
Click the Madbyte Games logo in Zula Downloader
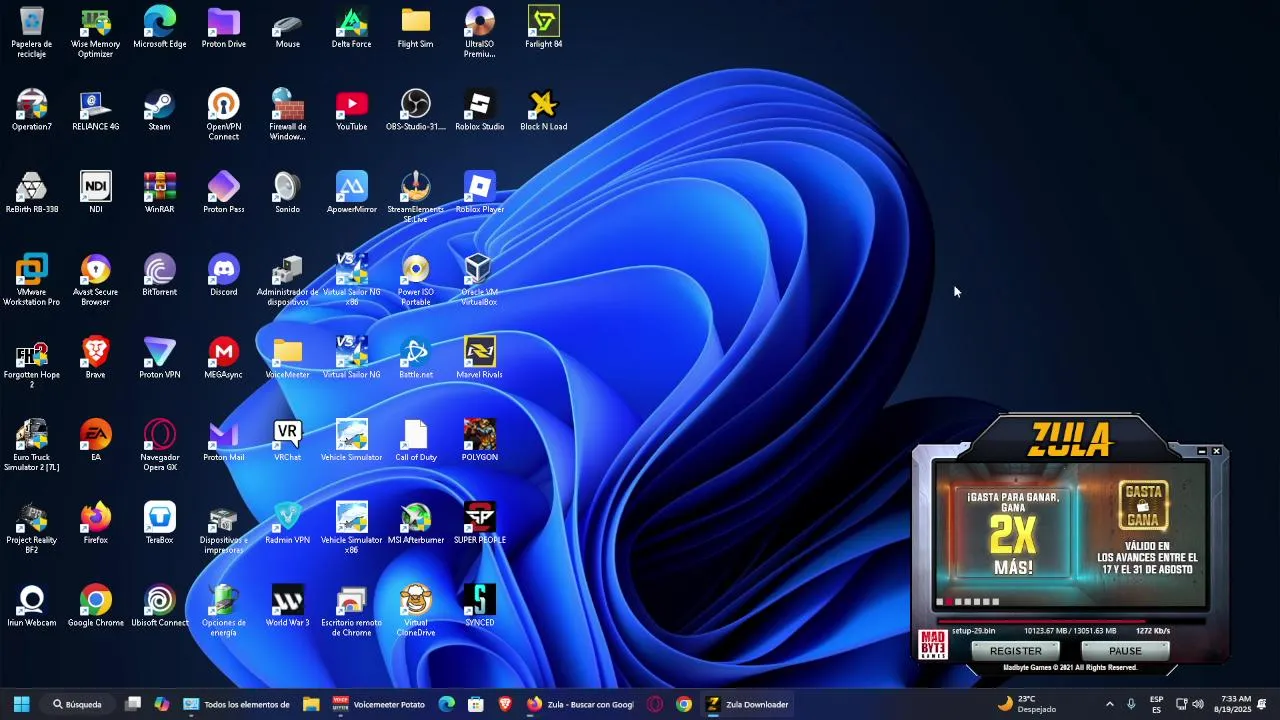[x=932, y=645]
